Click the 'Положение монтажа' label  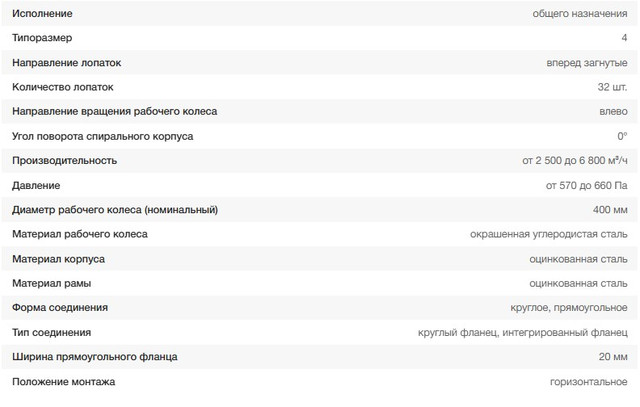[63, 381]
